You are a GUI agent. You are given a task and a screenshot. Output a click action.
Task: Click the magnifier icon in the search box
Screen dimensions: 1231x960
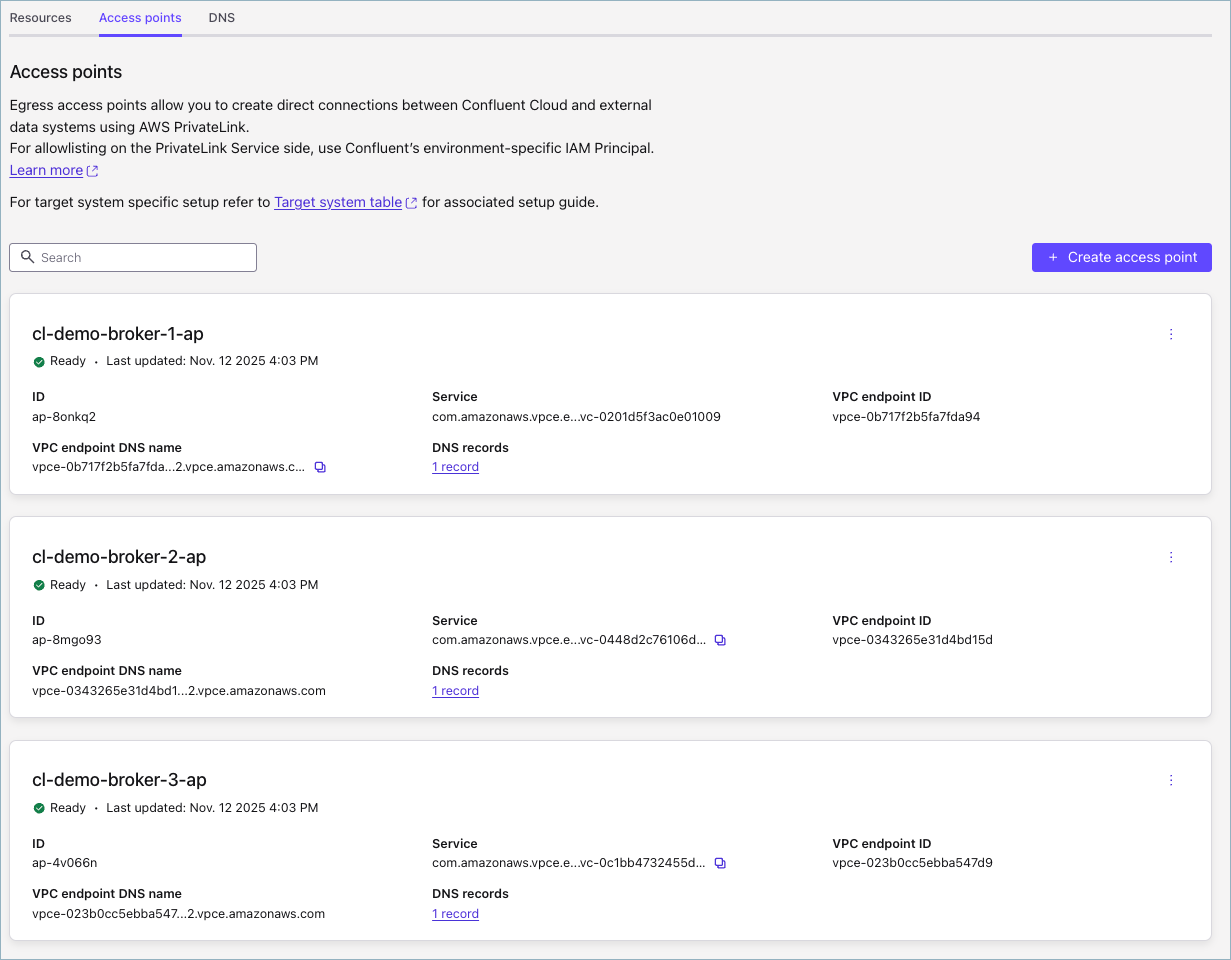pyautogui.click(x=27, y=257)
